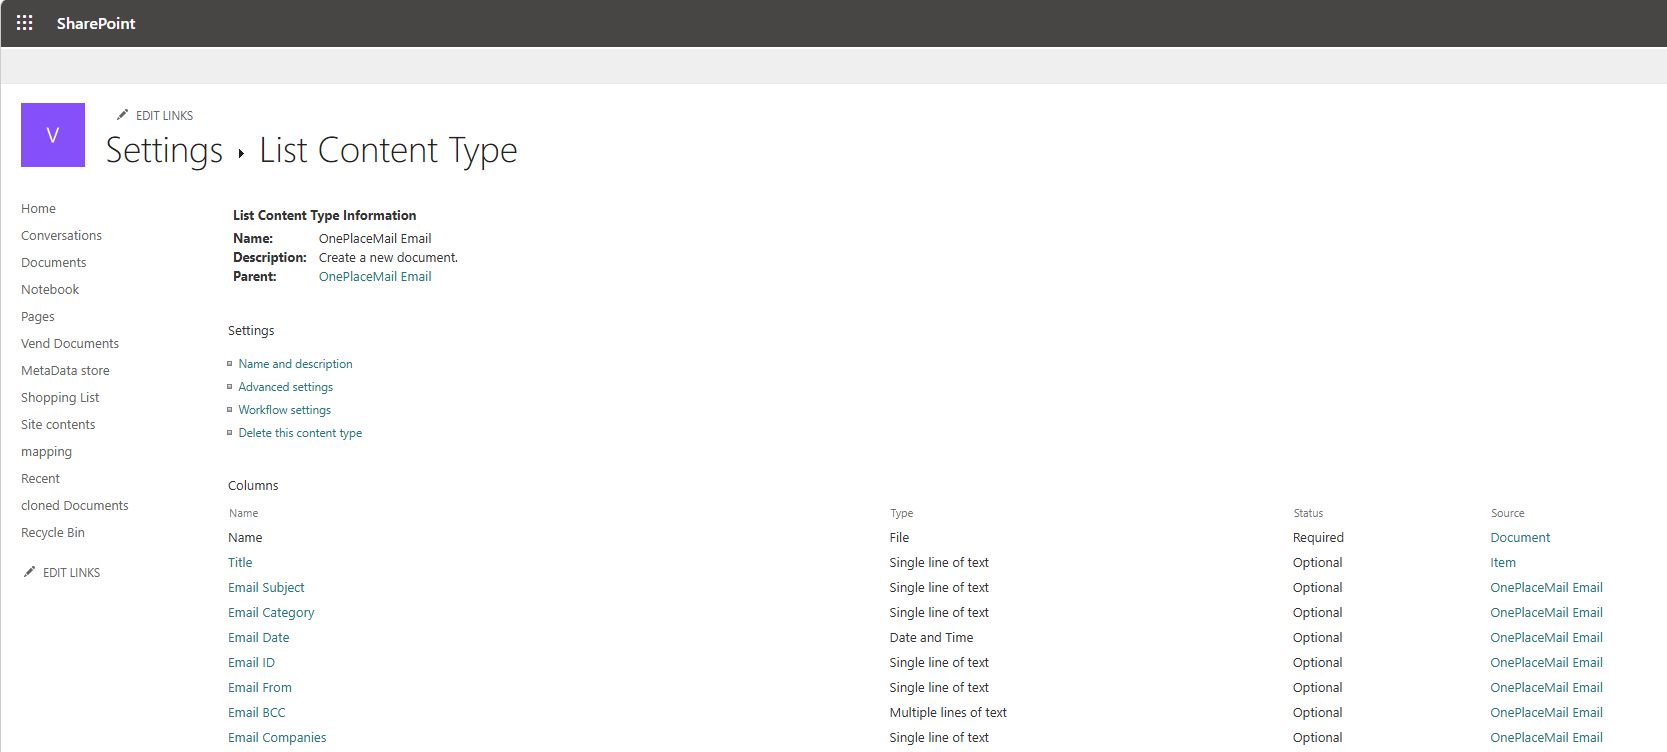Open the Email From column

[260, 688]
